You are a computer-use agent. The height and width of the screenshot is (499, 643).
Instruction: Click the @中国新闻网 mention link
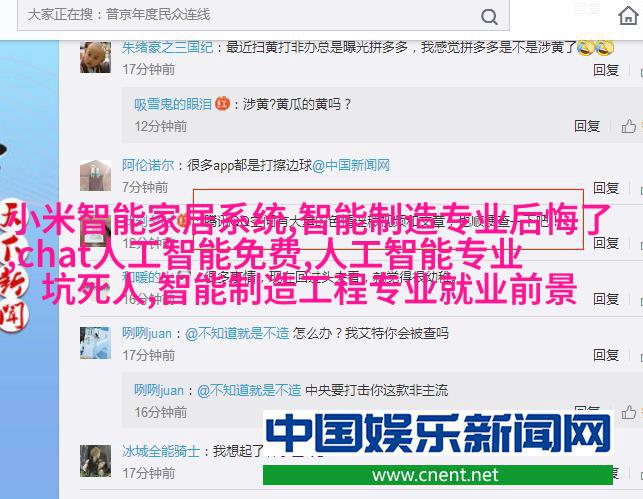coord(351,165)
